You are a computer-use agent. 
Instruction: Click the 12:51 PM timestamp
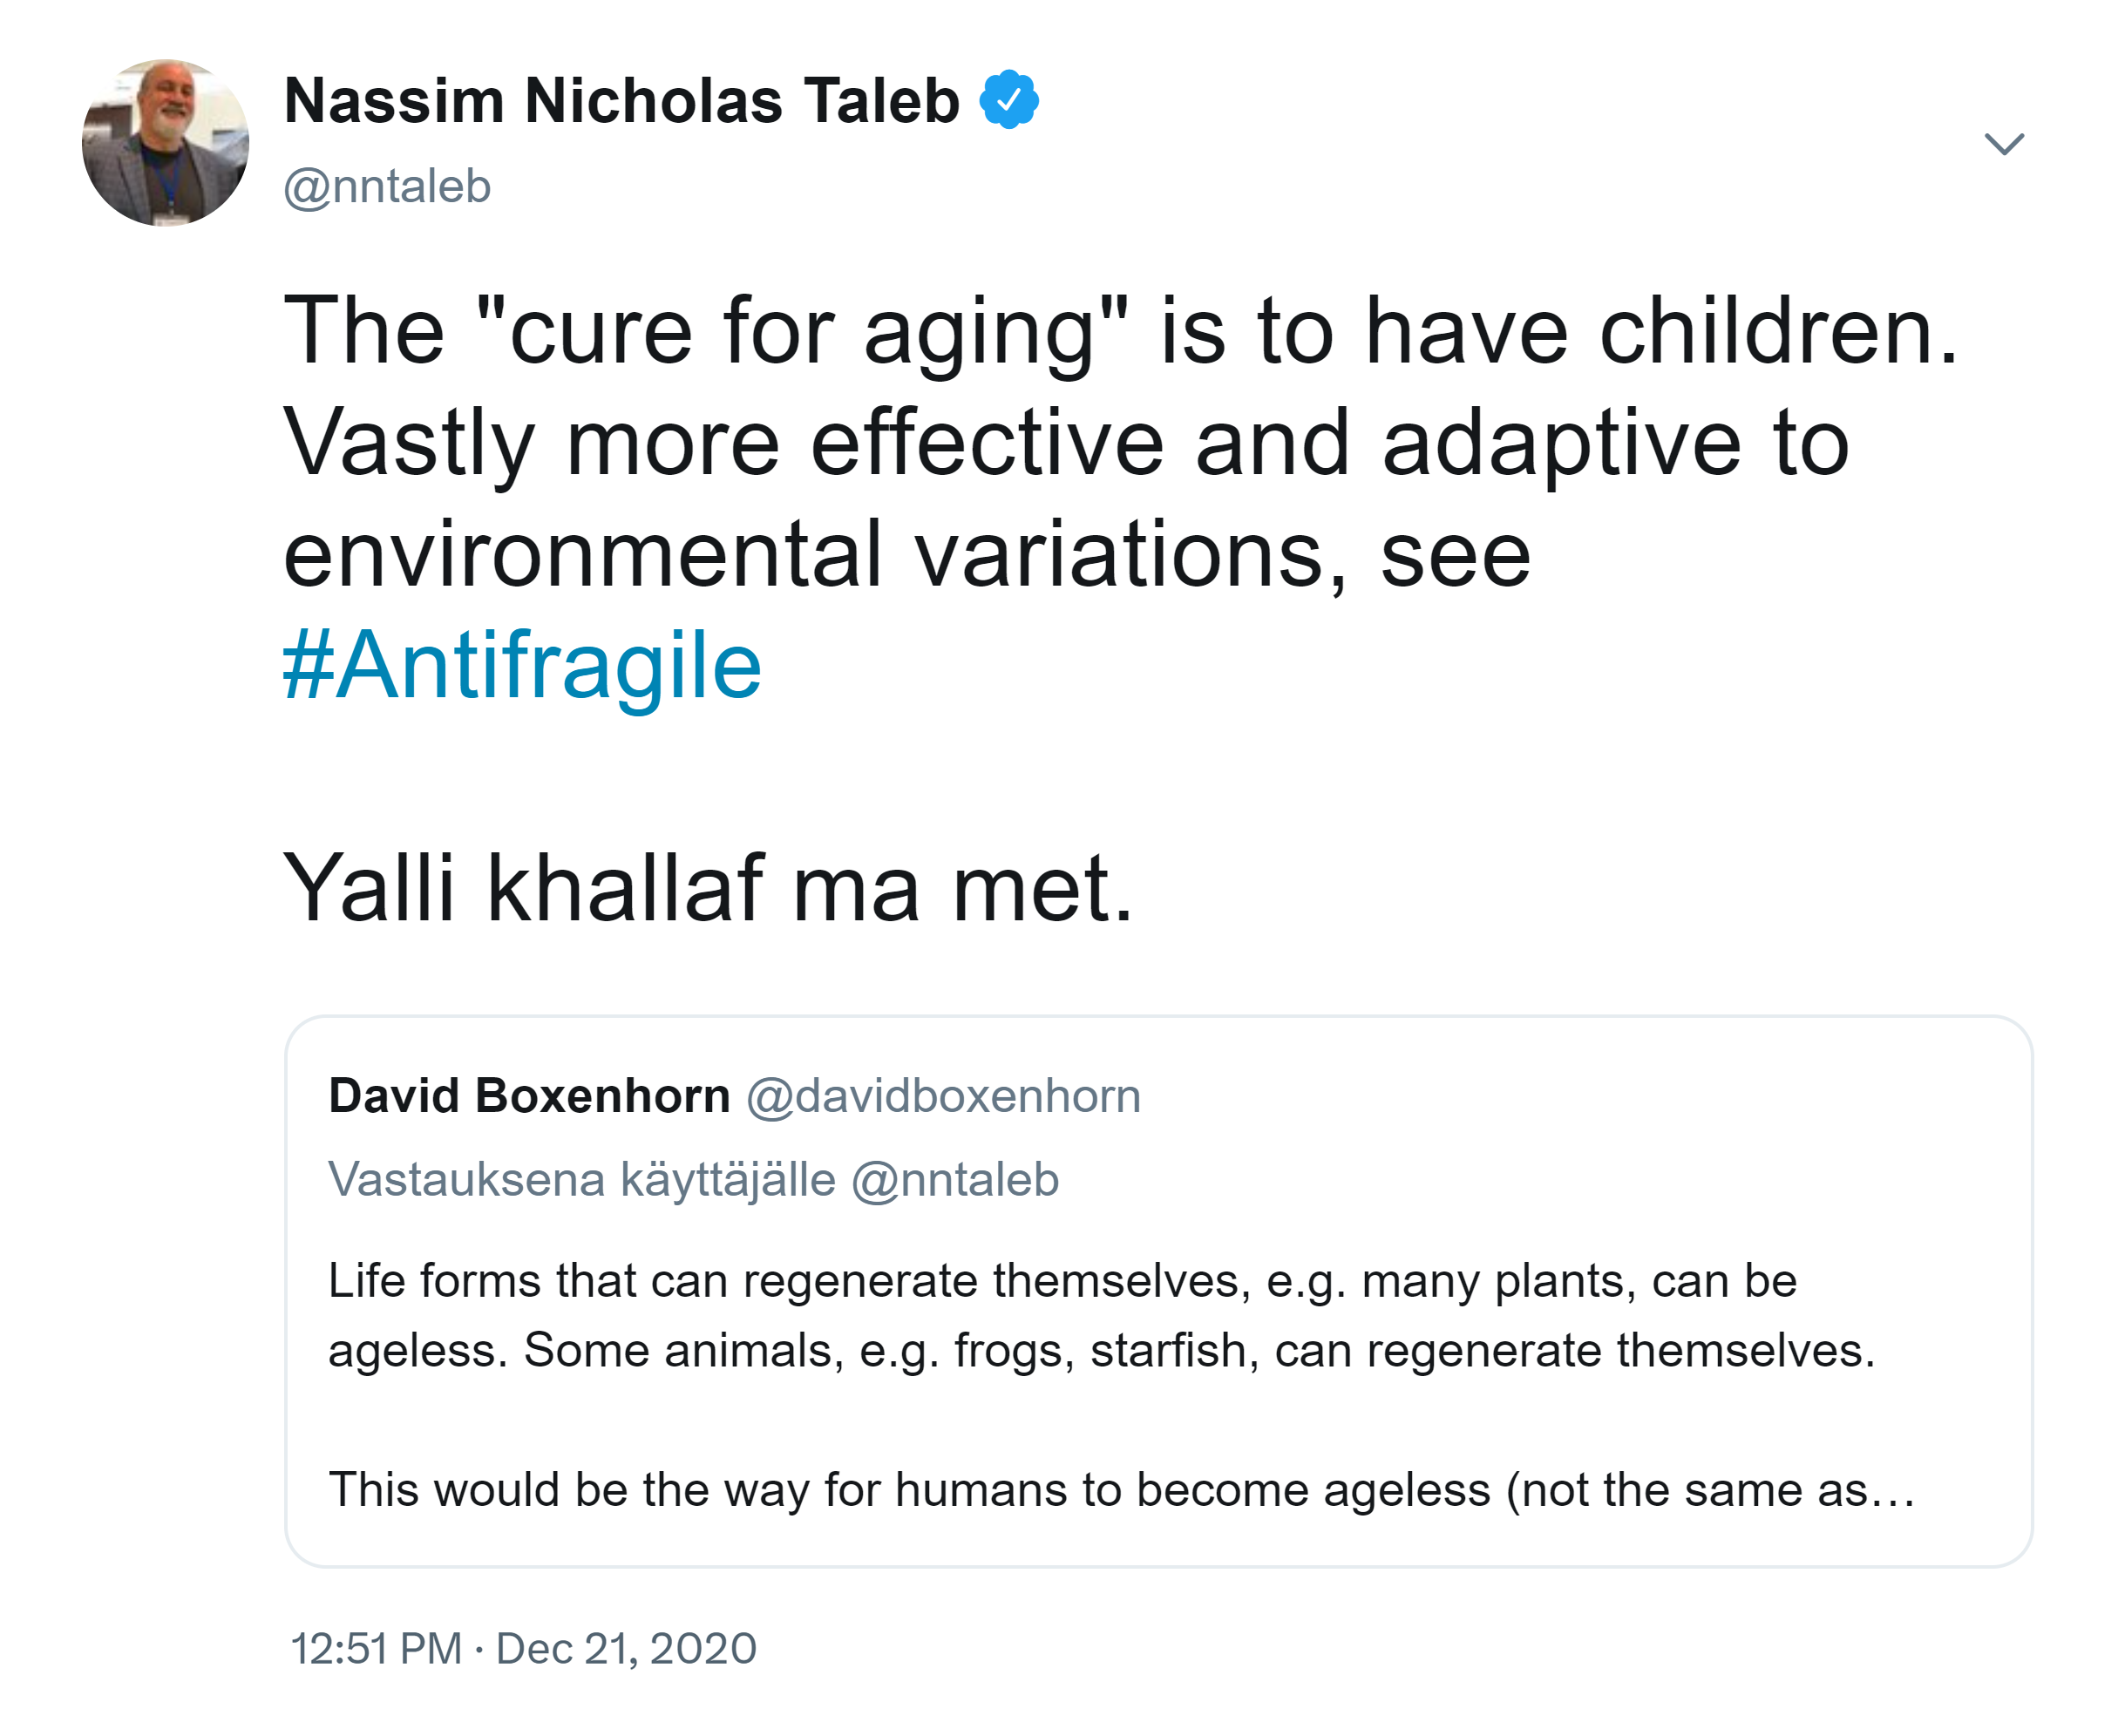pyautogui.click(x=376, y=1649)
